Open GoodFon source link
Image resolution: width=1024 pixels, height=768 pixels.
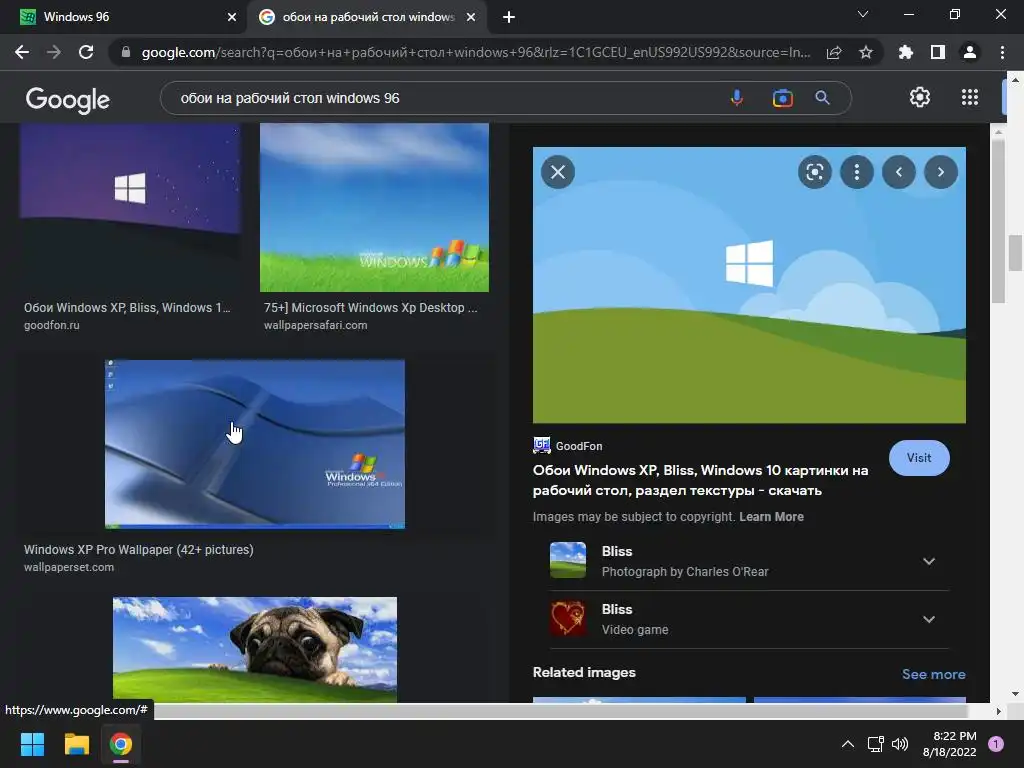[568, 446]
